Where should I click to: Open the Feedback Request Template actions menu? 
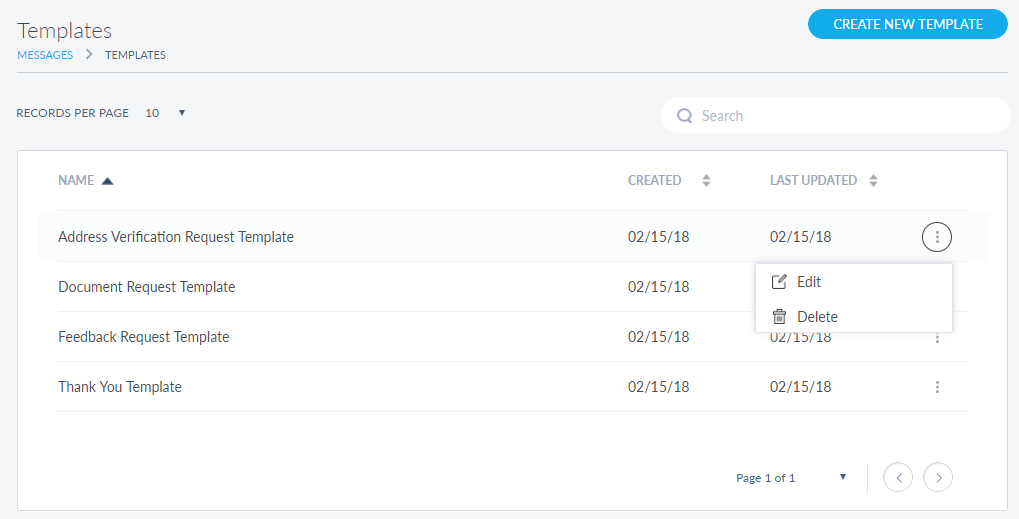pos(937,338)
